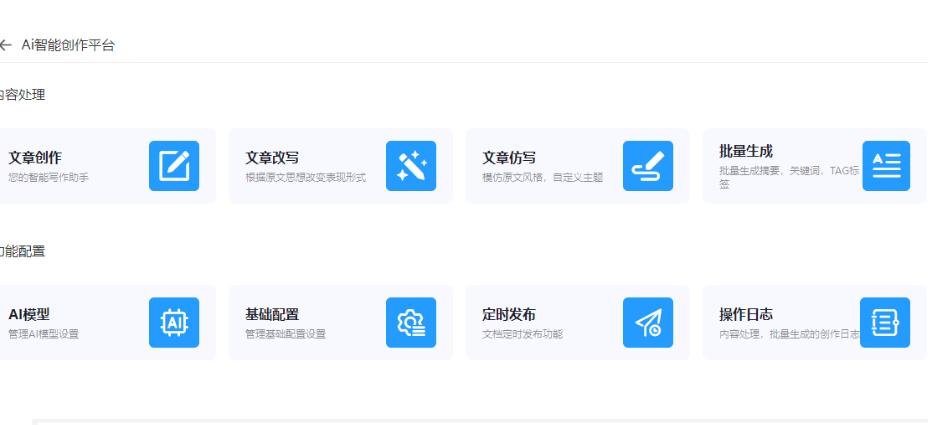Select the 文章改写 title text
The height and width of the screenshot is (425, 928).
(272, 158)
